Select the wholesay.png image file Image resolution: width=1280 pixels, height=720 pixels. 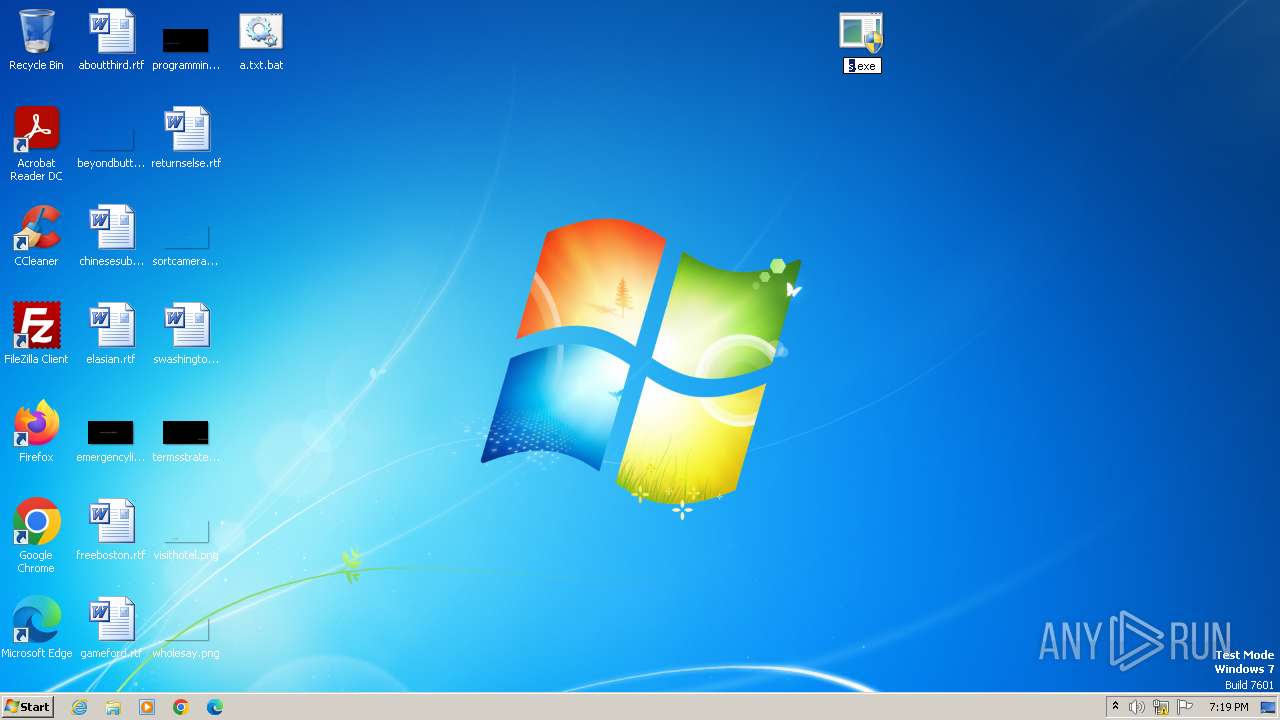click(x=186, y=629)
